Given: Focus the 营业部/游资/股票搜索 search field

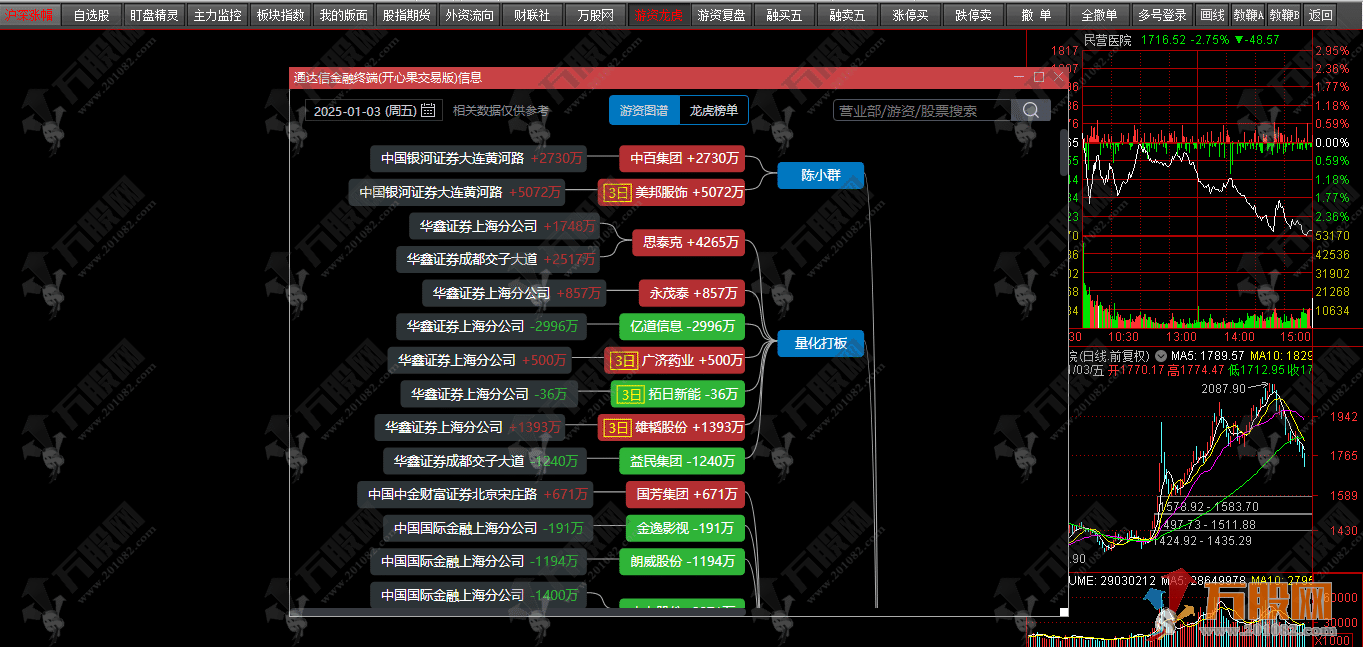Looking at the screenshot, I should tap(922, 110).
